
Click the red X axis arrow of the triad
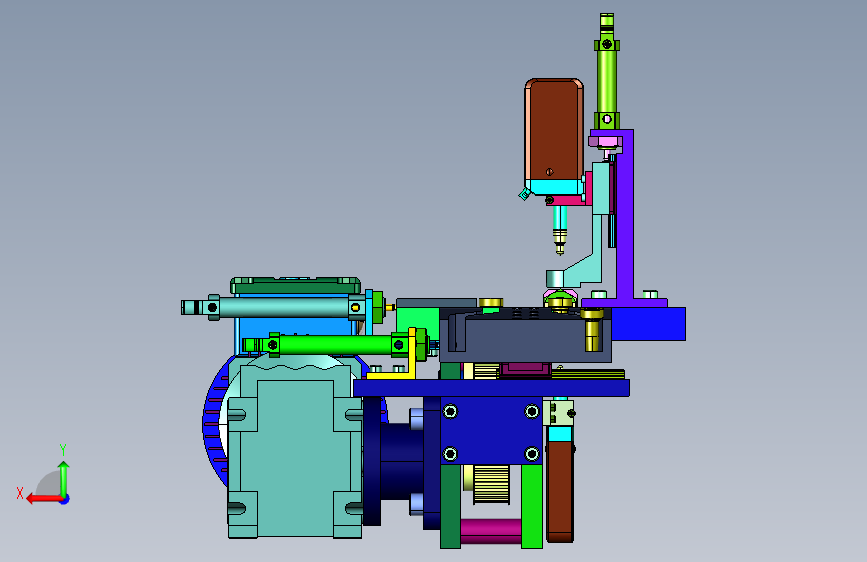43,499
